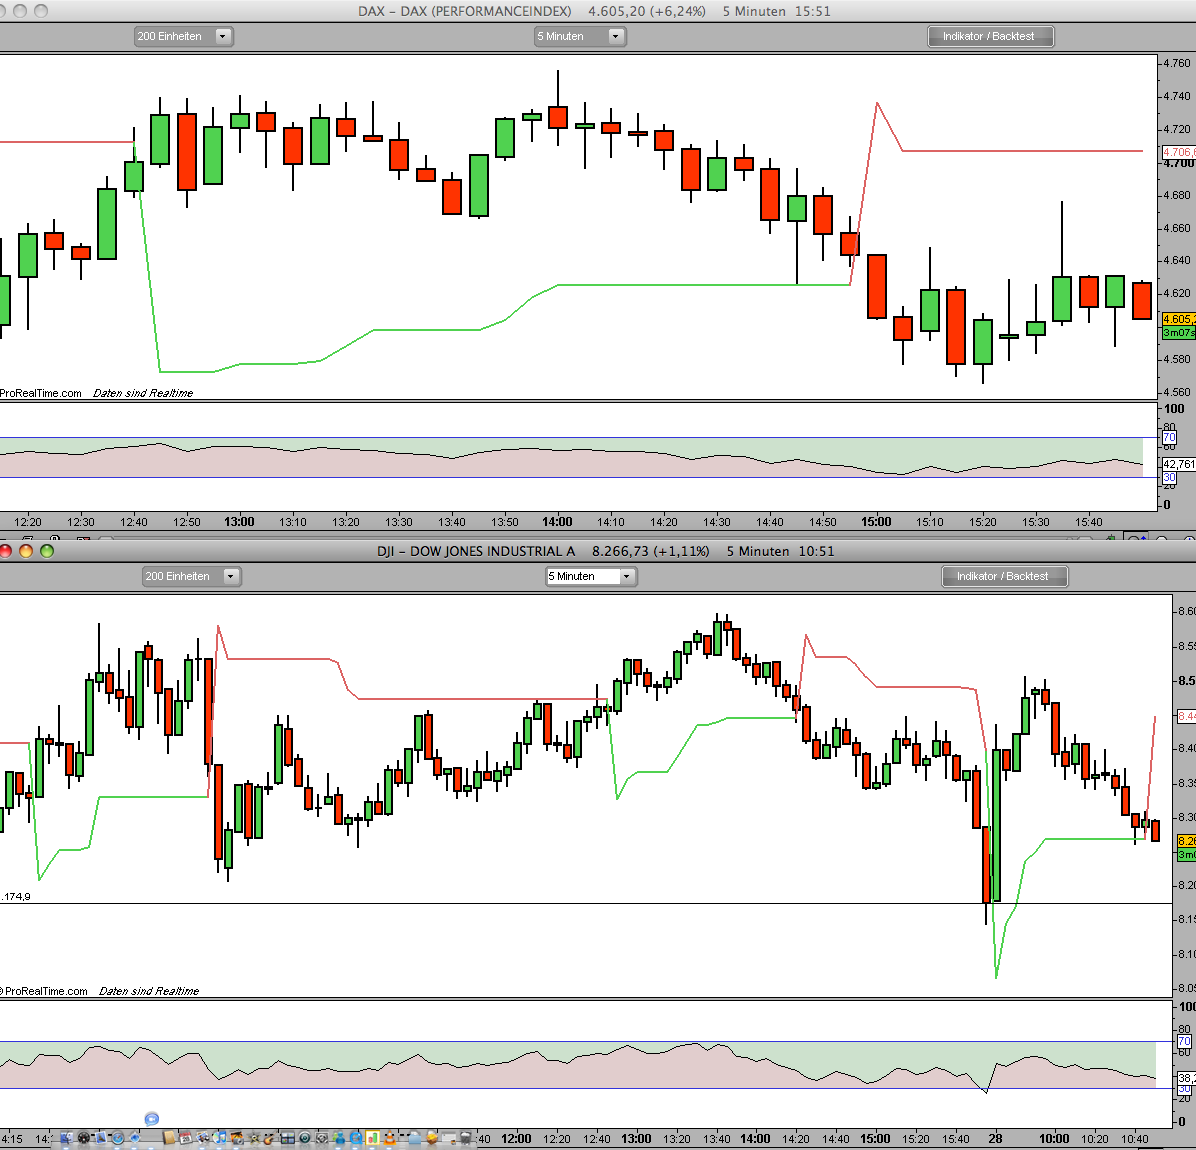Click DJI RSI upper level 70 label
1196x1150 pixels.
click(x=1185, y=1041)
